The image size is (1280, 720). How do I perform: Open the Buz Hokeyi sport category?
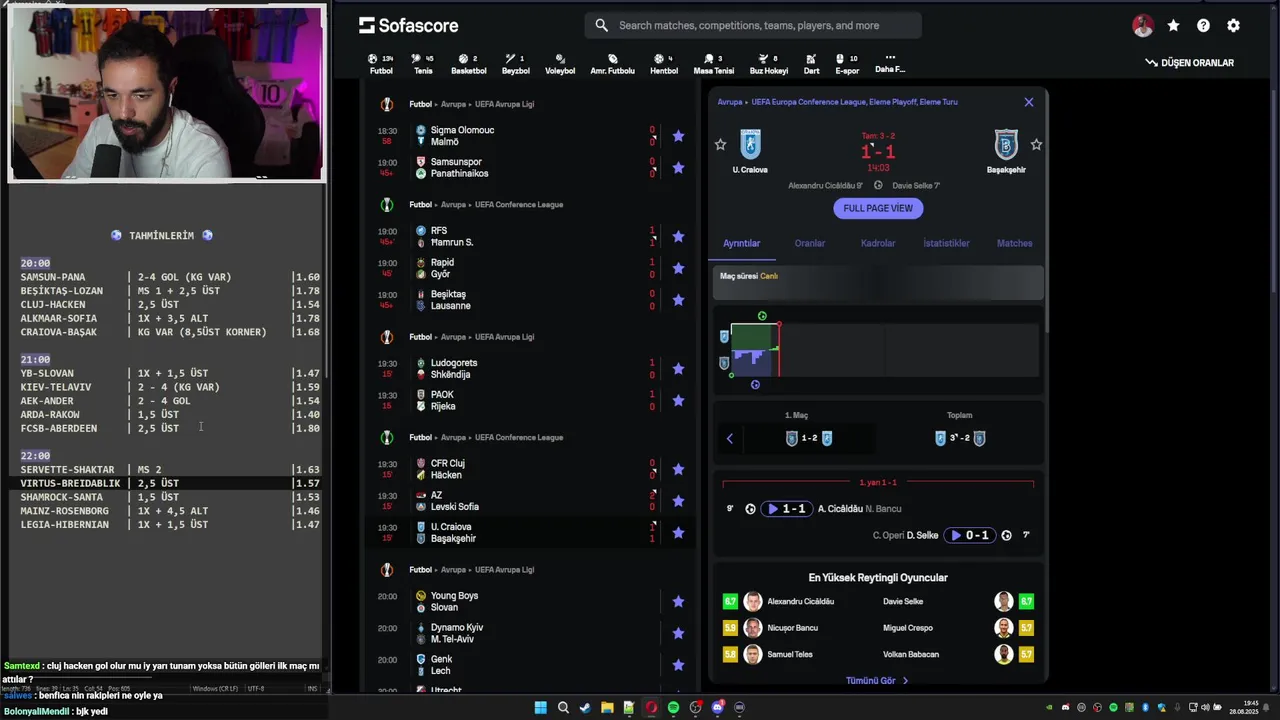point(769,64)
